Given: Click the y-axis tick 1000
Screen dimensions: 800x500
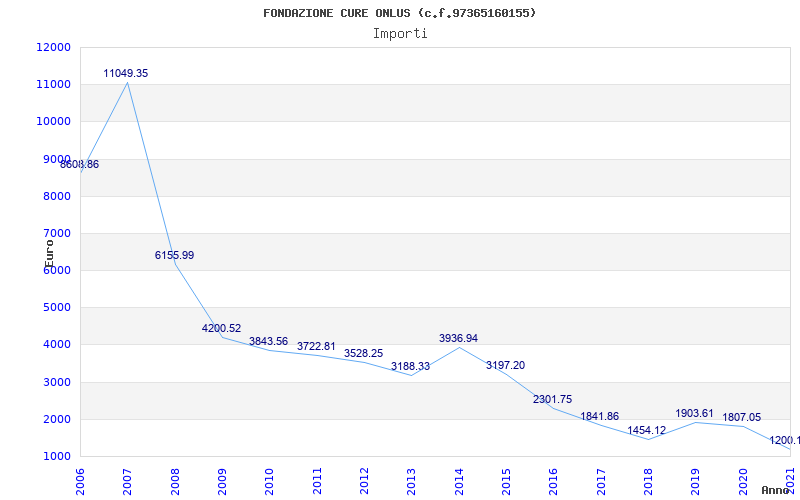Looking at the screenshot, I should (56, 457).
